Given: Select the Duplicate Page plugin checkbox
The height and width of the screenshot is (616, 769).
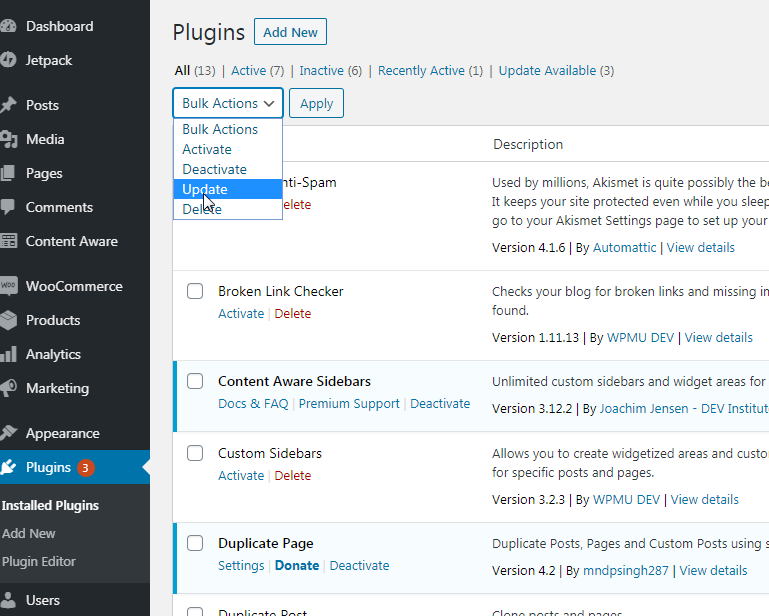Looking at the screenshot, I should [196, 544].
